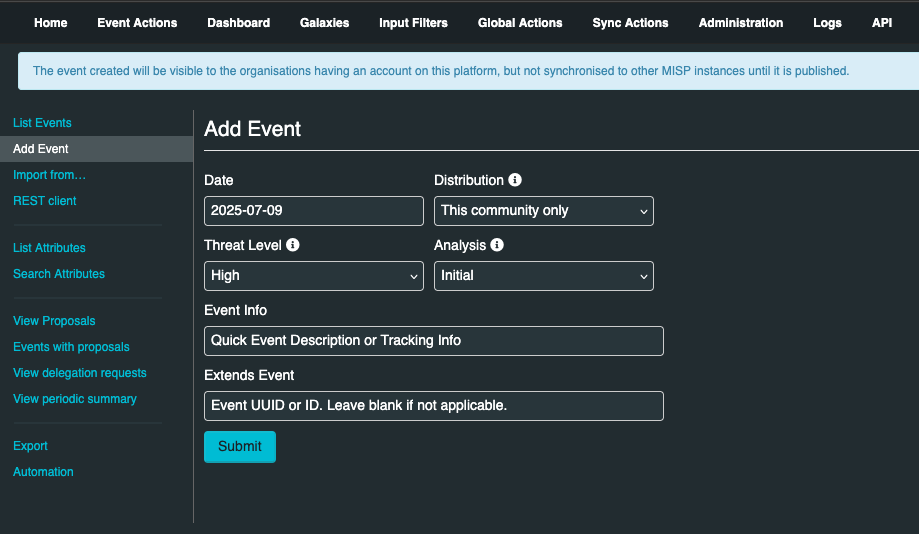
Task: Click the Extends Event input field
Action: [x=433, y=406]
